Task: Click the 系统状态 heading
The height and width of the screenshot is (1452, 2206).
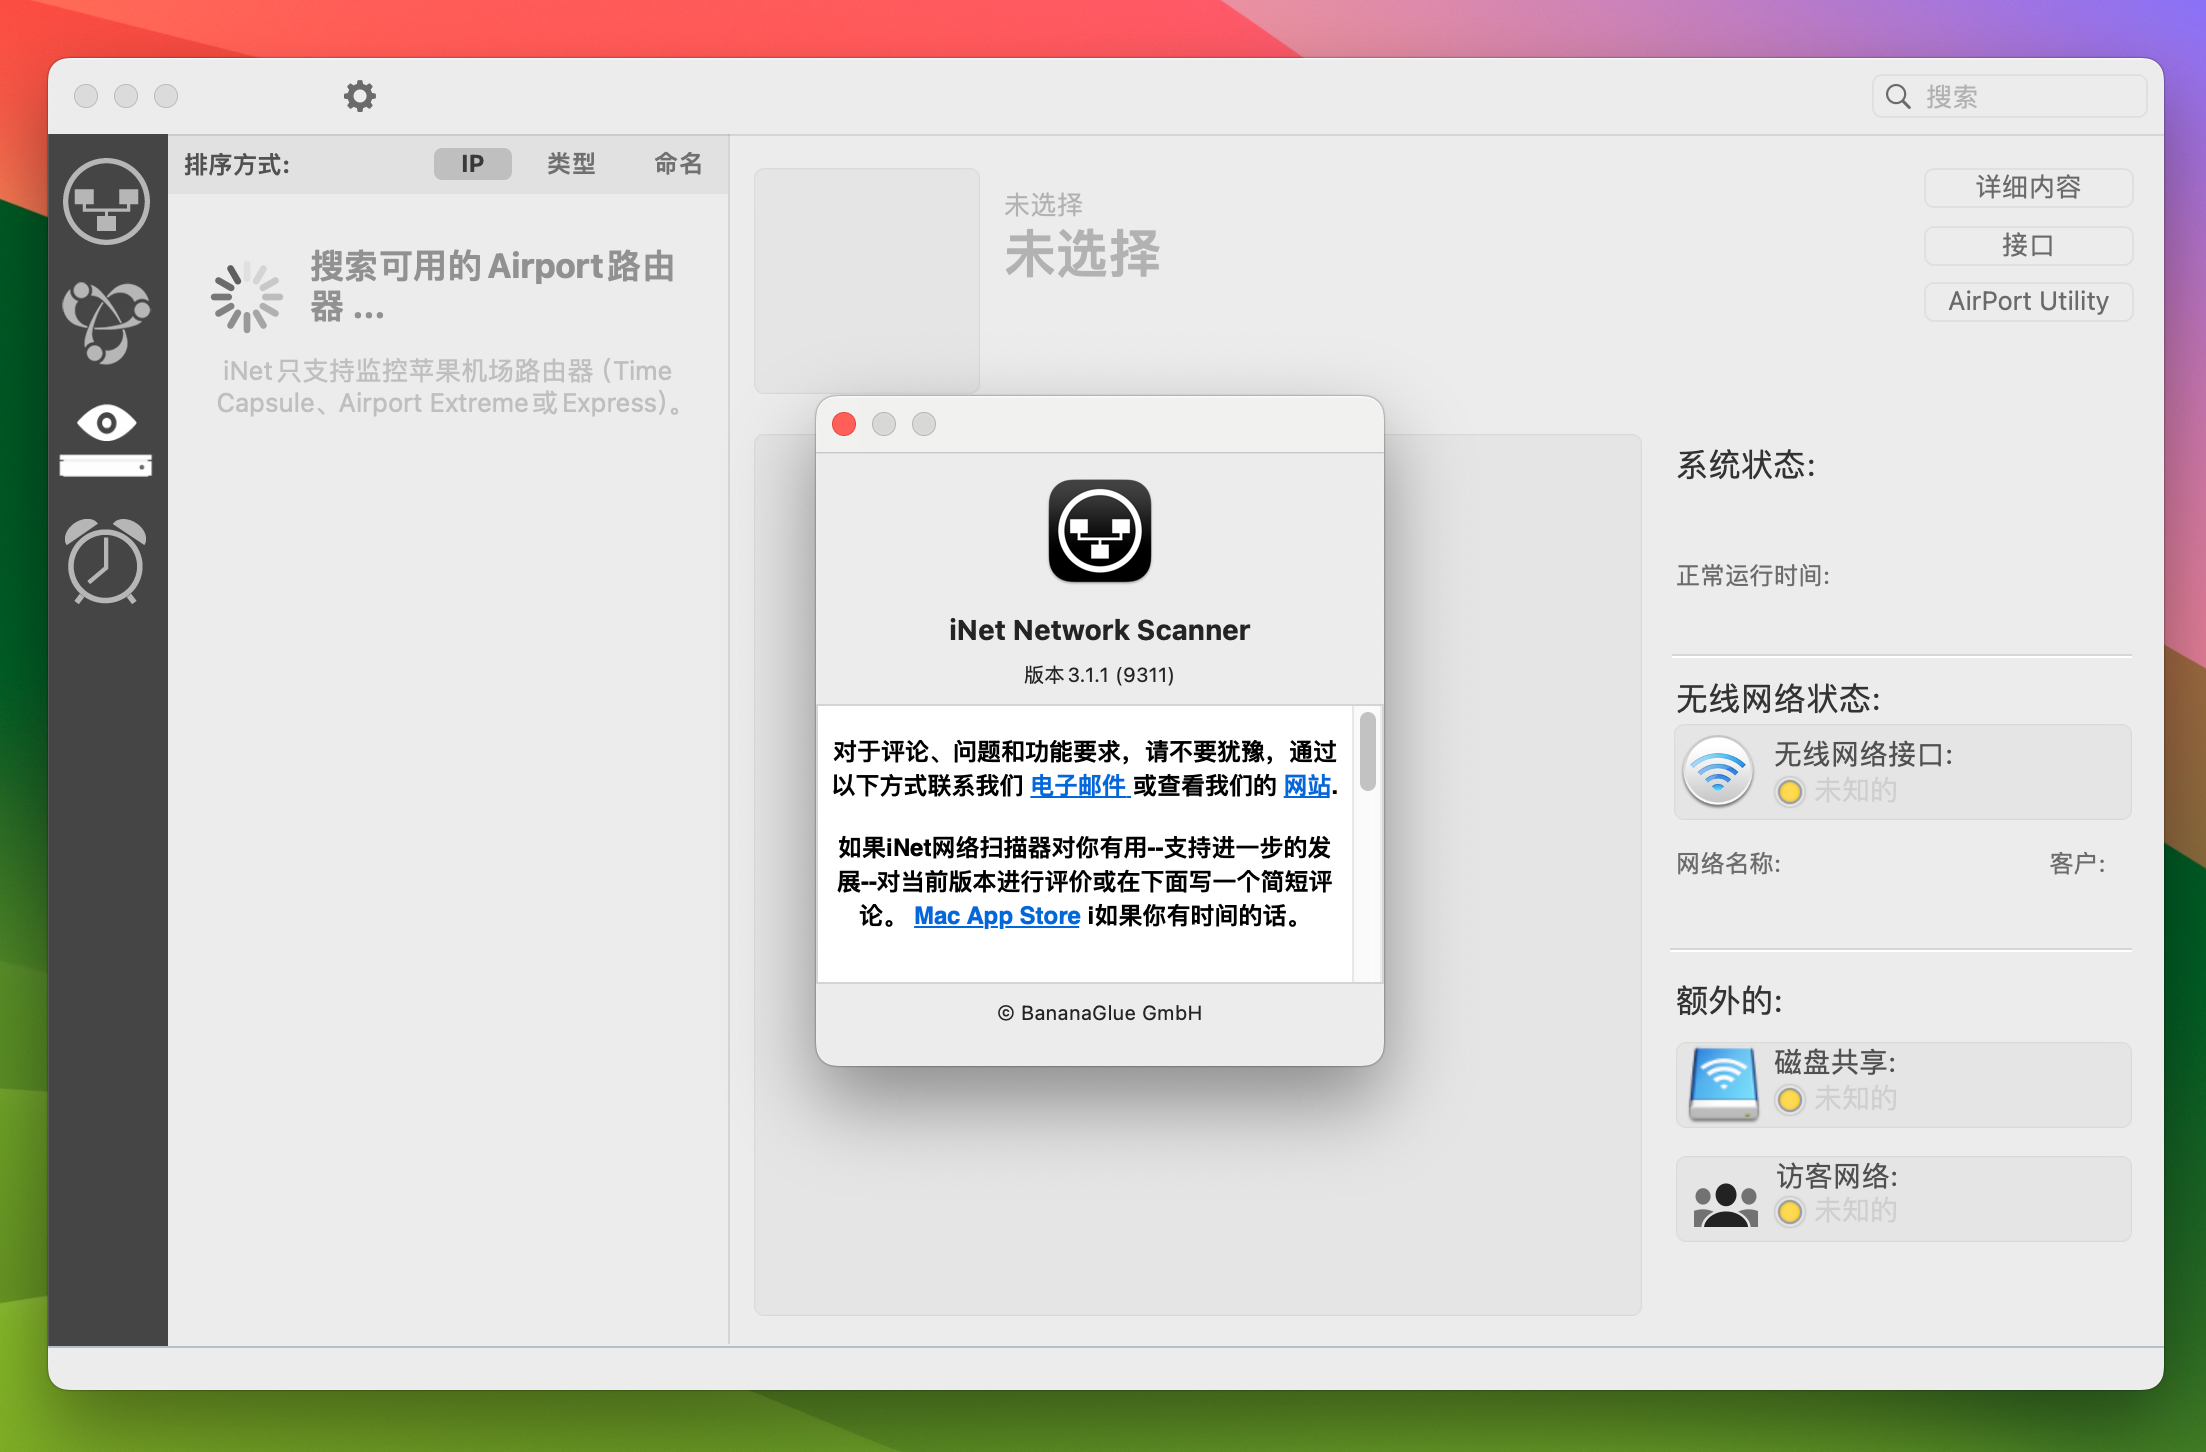Action: click(x=1746, y=465)
